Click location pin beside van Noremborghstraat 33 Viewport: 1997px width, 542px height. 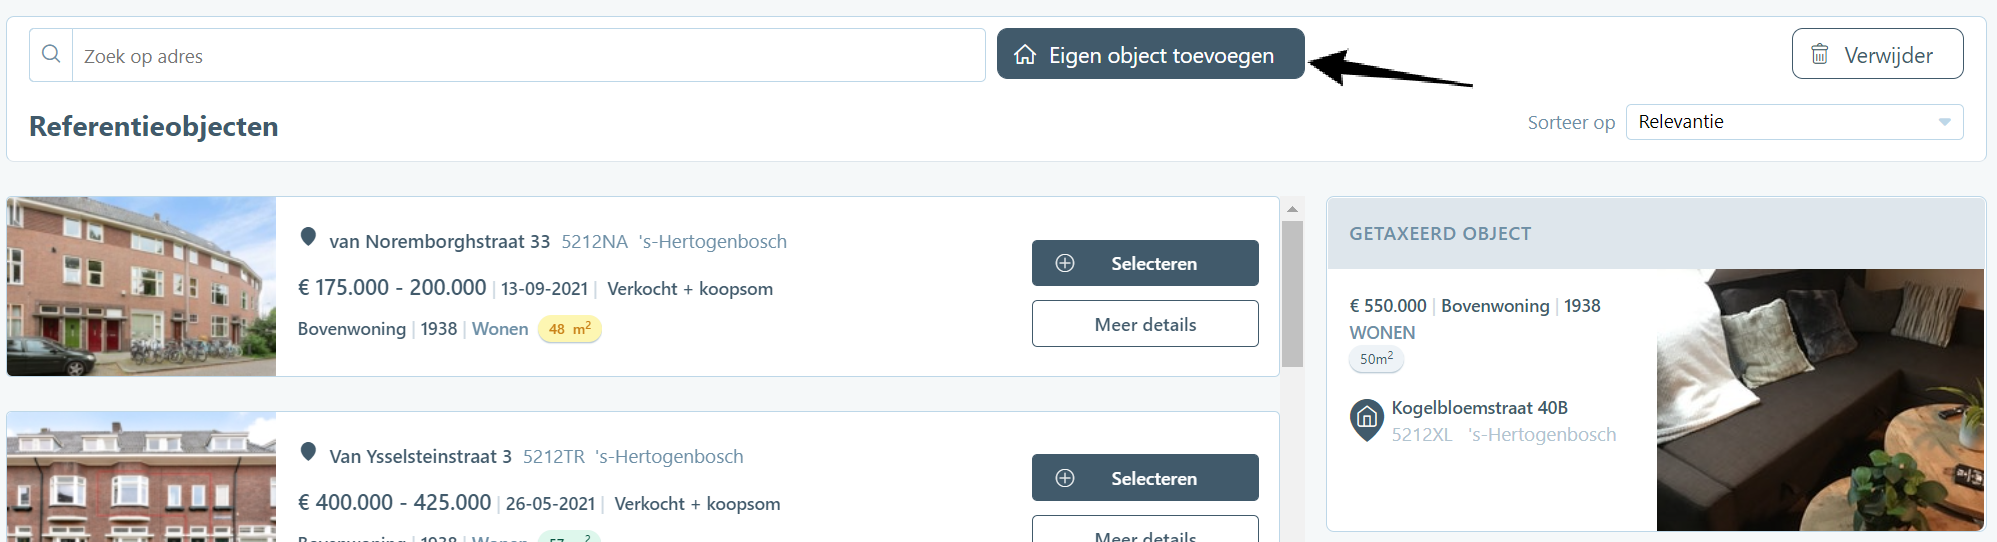(308, 237)
